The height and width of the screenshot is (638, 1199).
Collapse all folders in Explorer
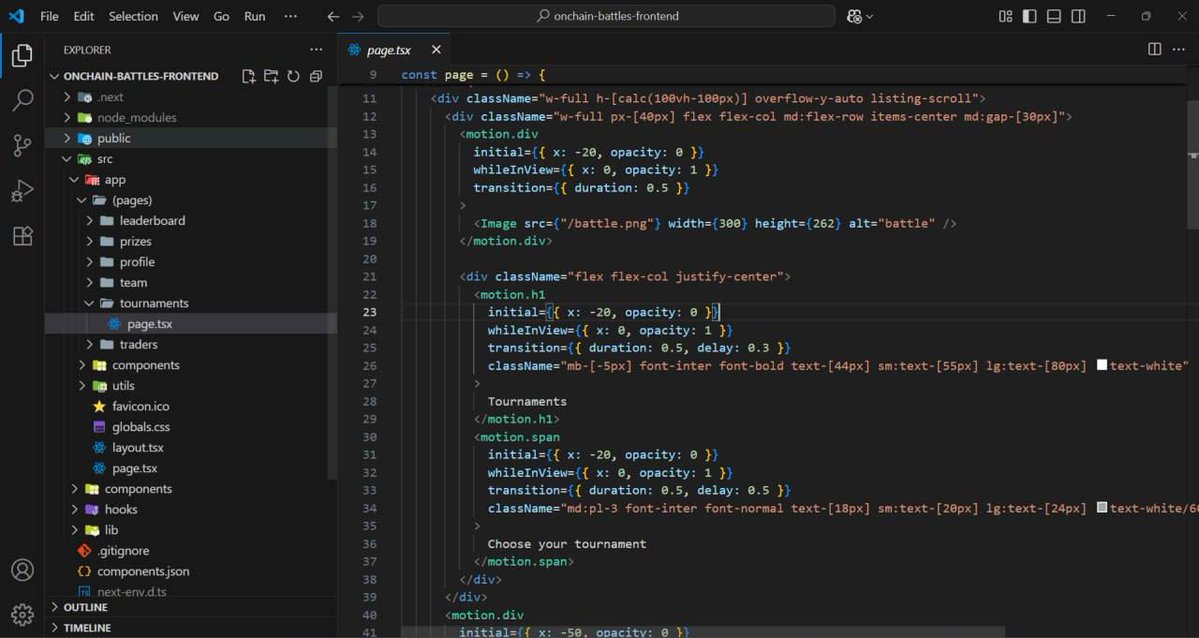pos(315,76)
